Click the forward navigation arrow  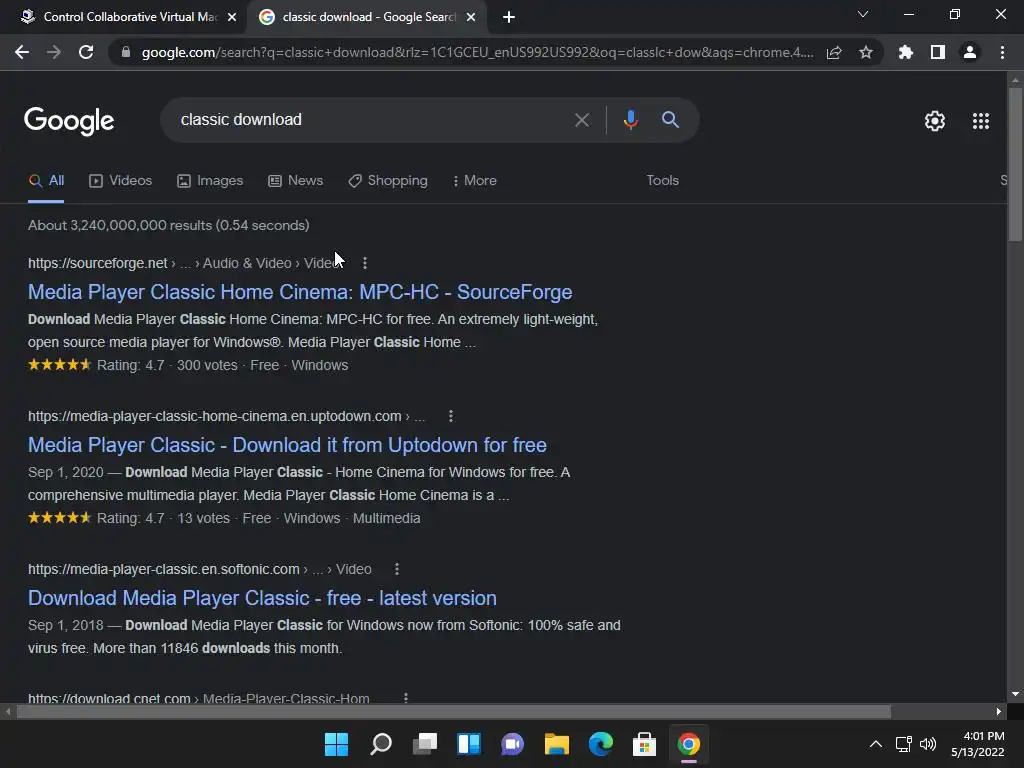coord(54,52)
